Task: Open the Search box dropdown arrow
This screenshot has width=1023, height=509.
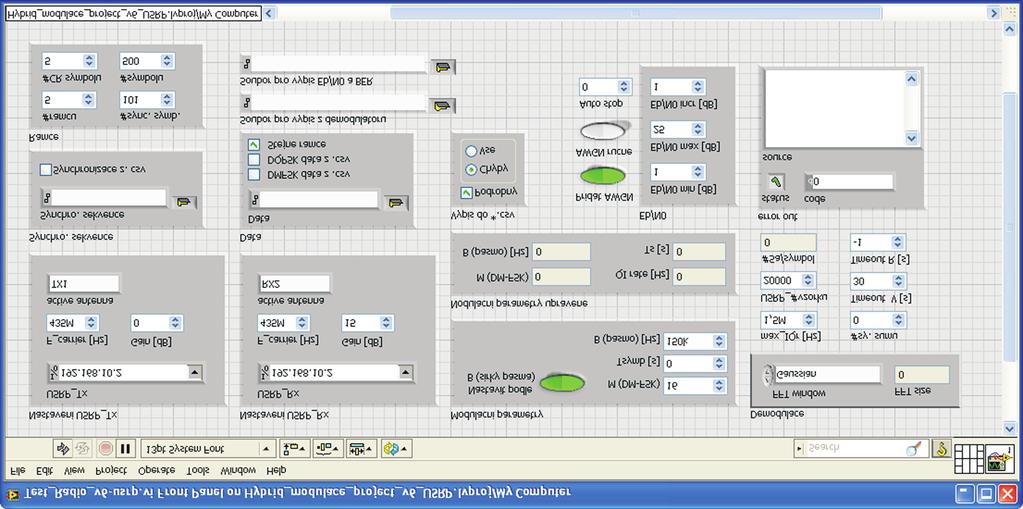Action: point(801,449)
